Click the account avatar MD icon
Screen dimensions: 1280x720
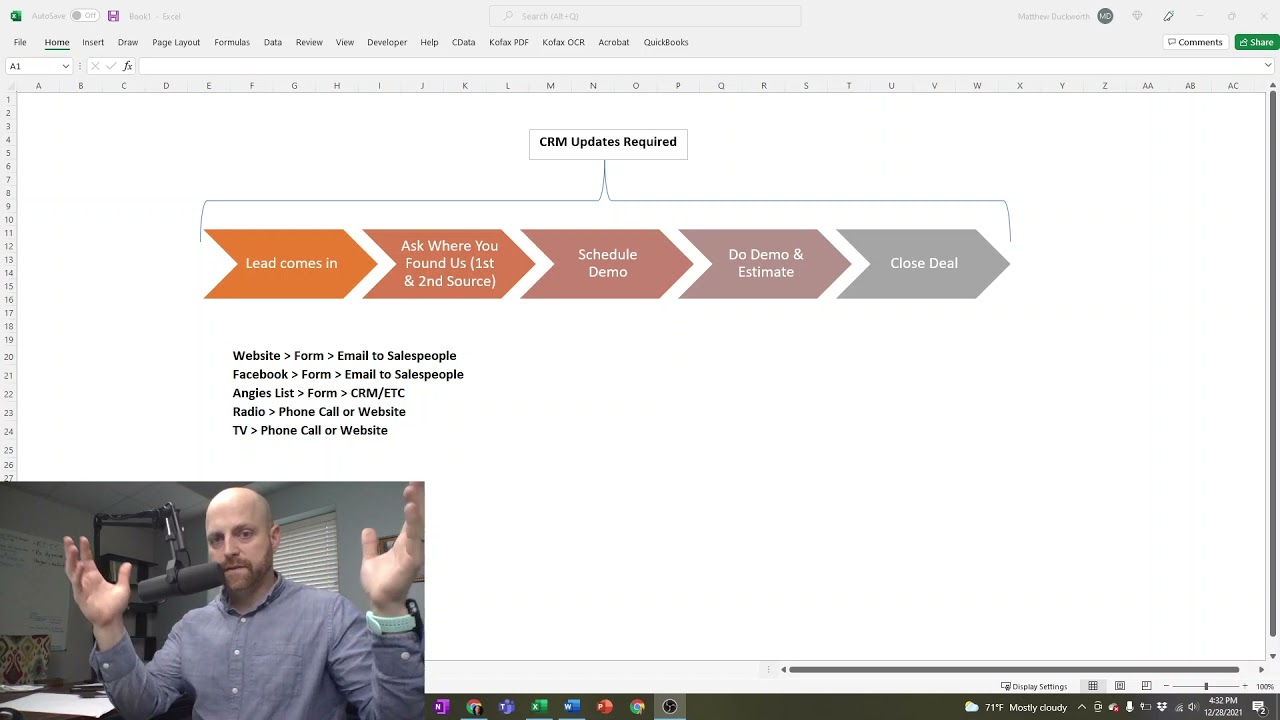(1105, 16)
